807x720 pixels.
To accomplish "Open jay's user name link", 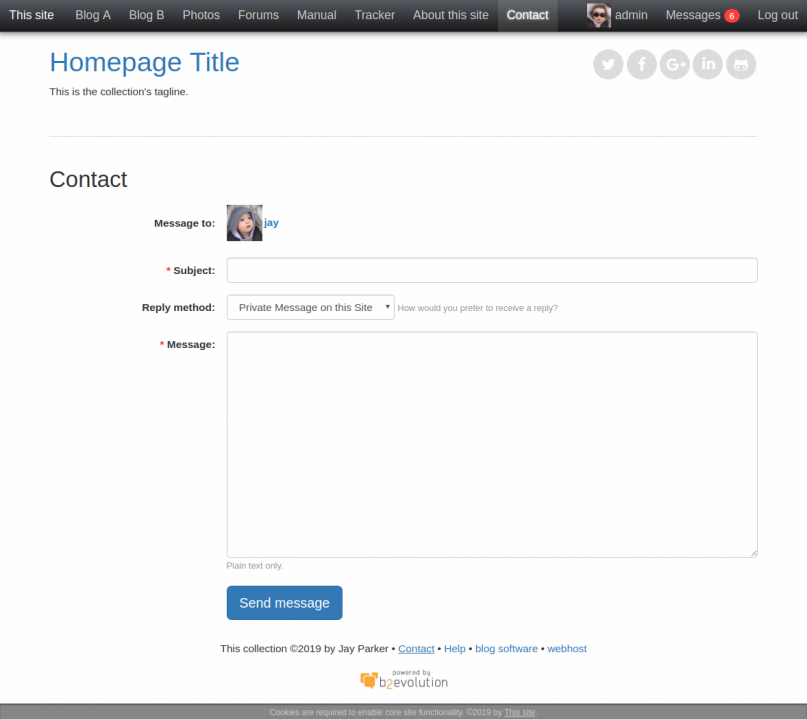I will pos(271,223).
